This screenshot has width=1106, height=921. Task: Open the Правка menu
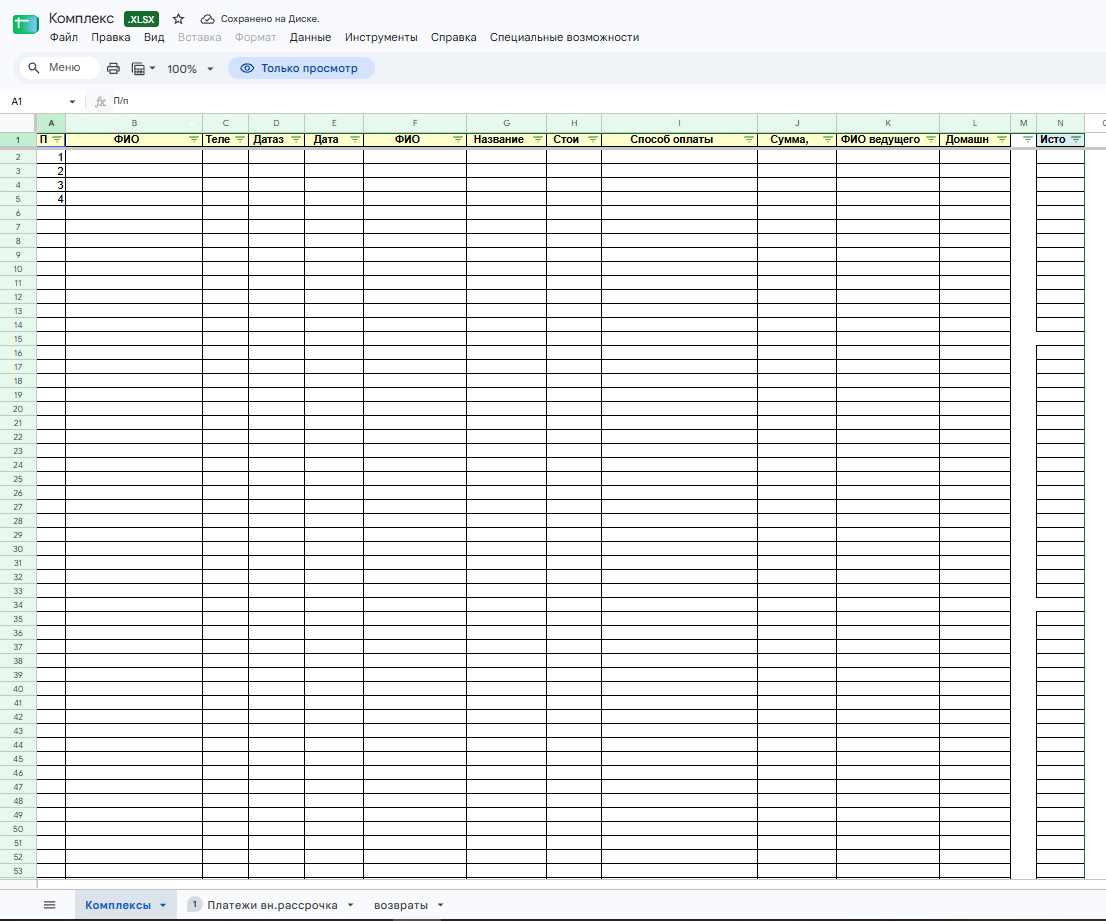(111, 37)
